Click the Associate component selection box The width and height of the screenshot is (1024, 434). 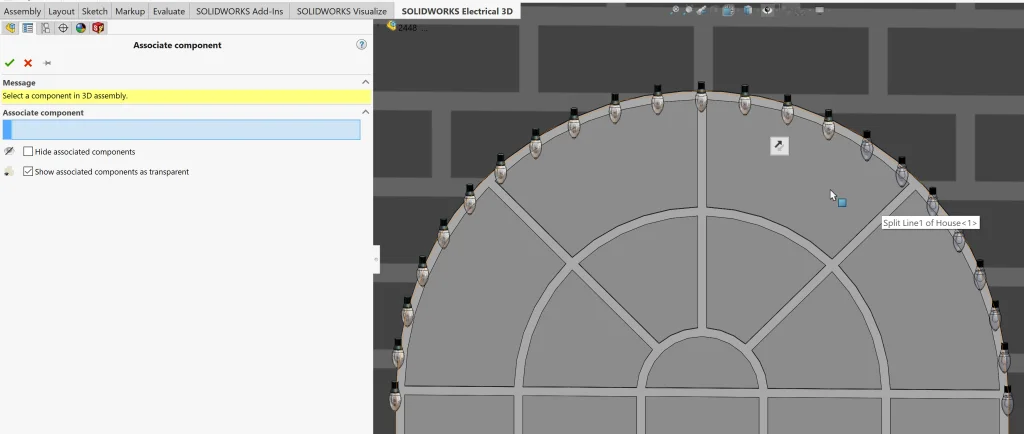click(x=182, y=130)
